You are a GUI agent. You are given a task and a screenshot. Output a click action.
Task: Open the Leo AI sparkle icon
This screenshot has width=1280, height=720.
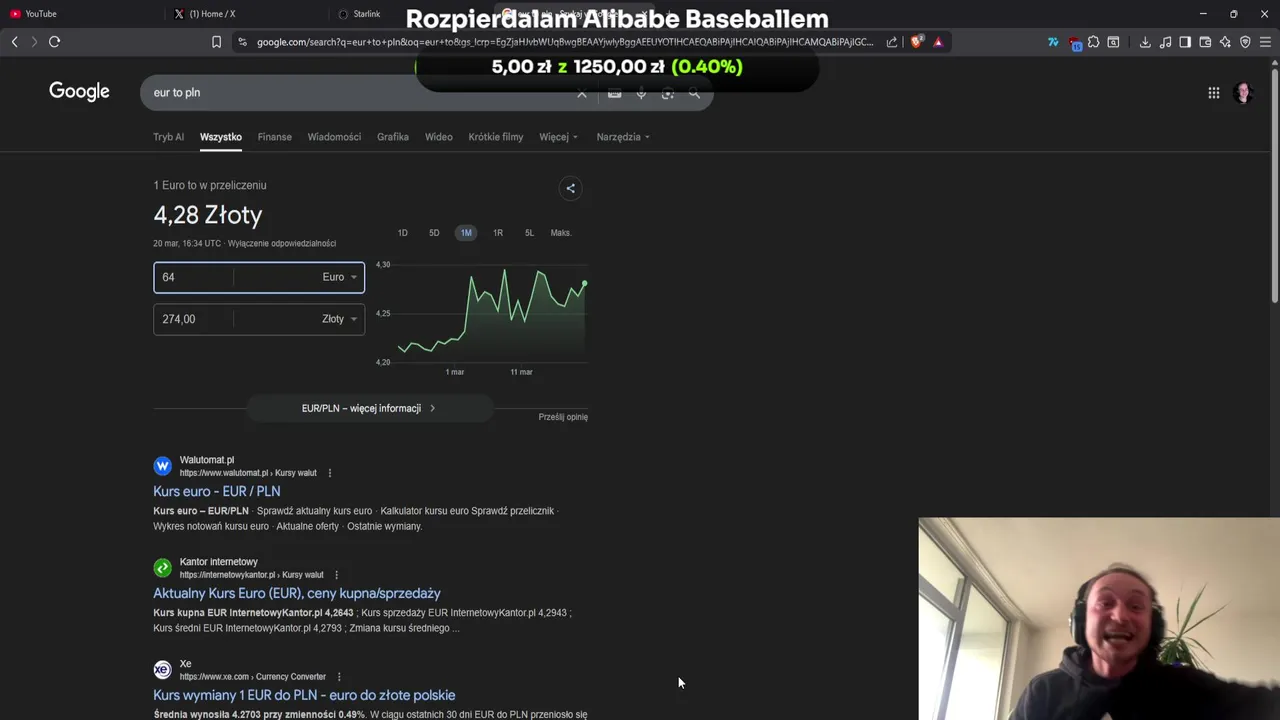1225,42
